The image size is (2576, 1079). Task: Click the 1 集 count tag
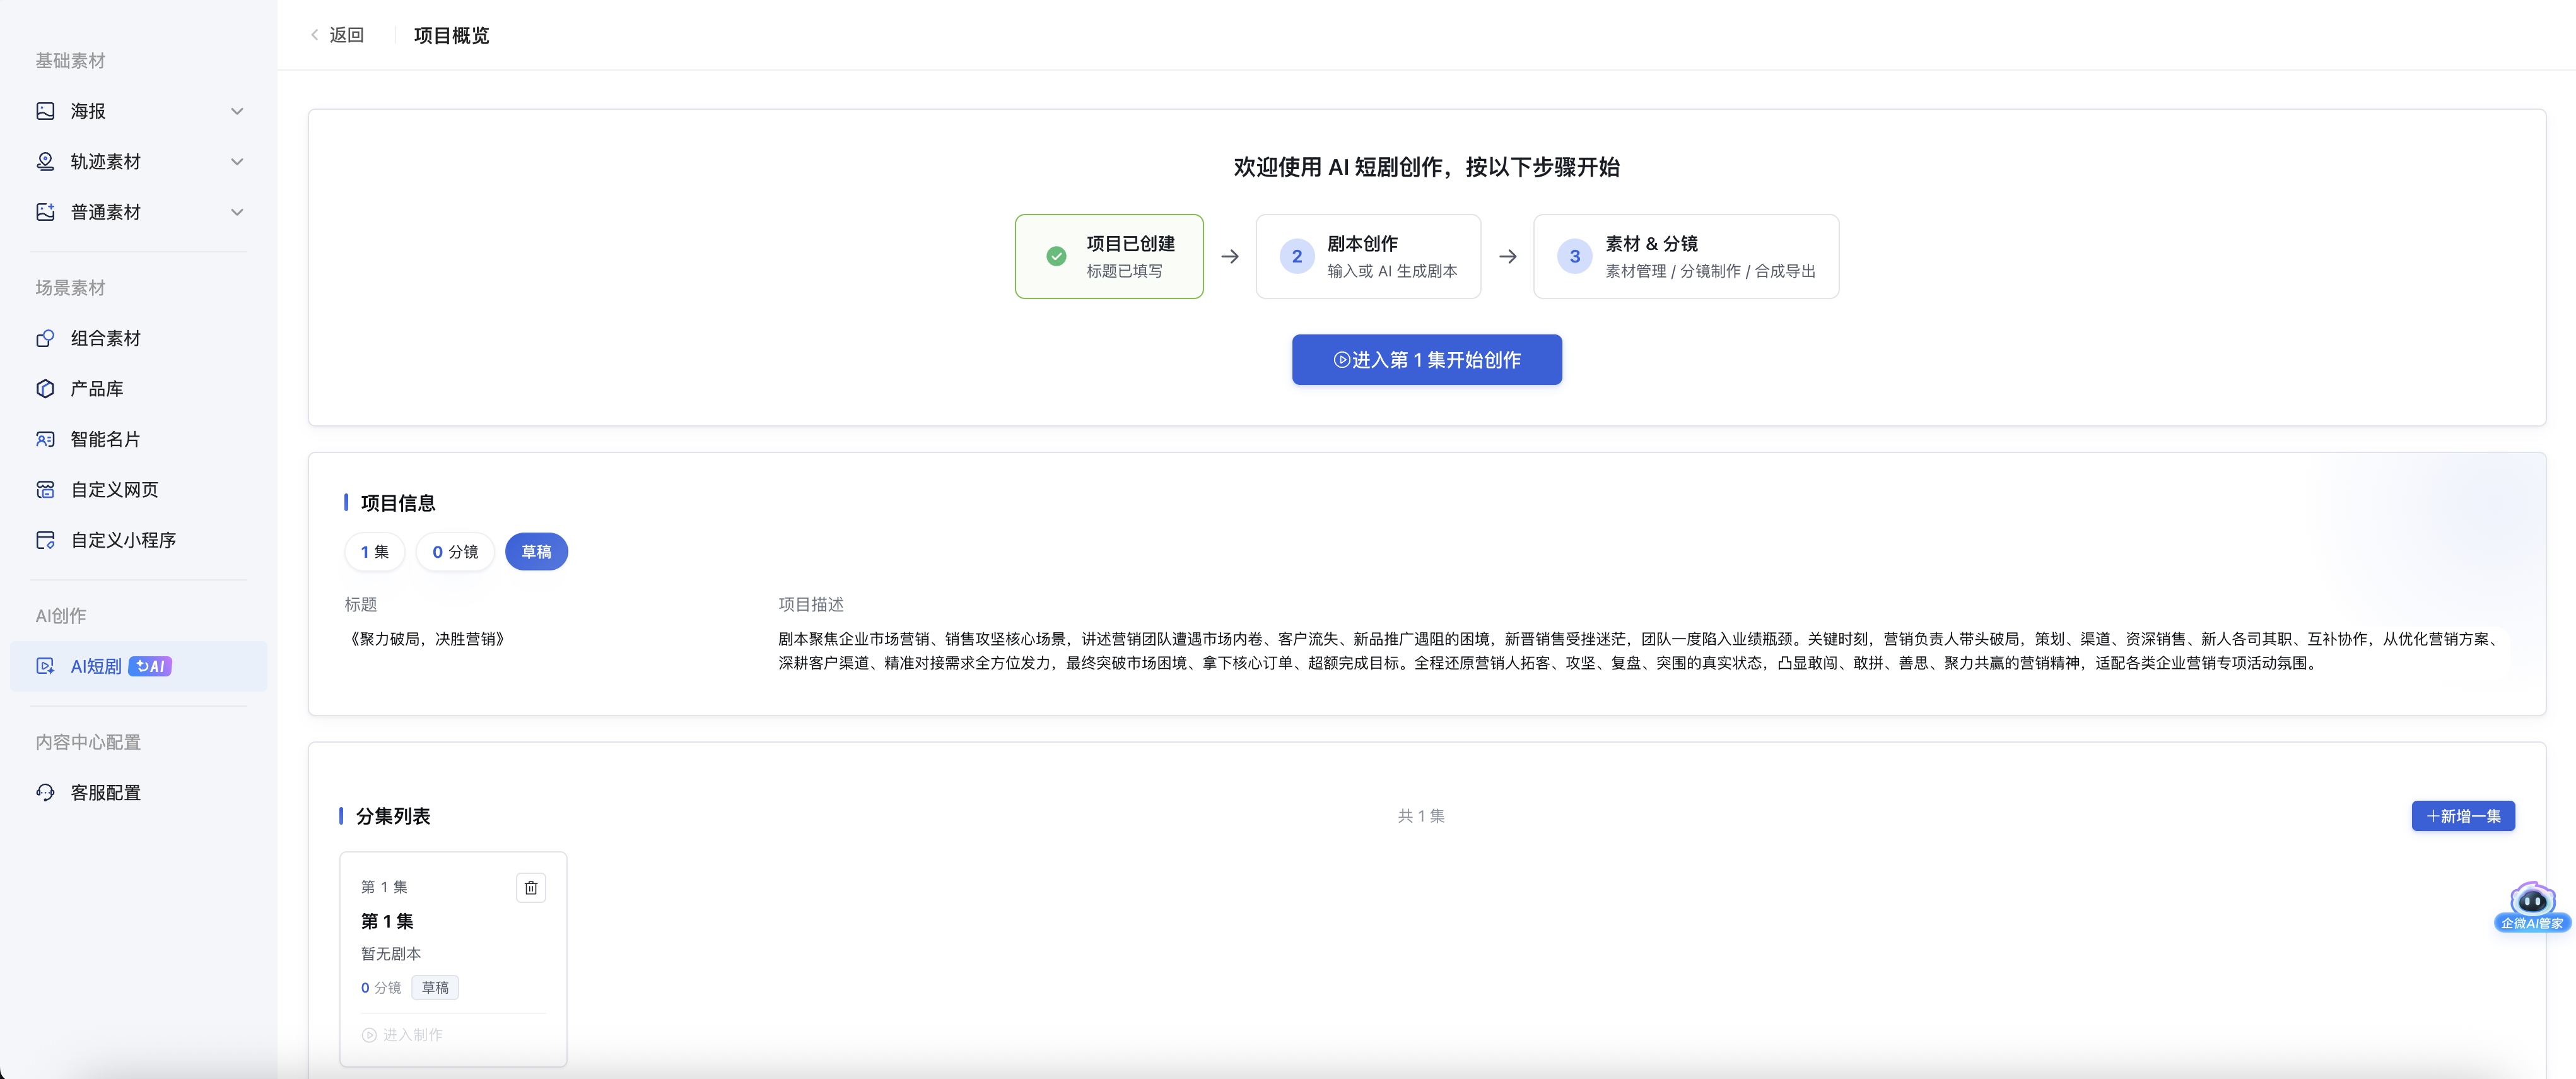point(374,552)
